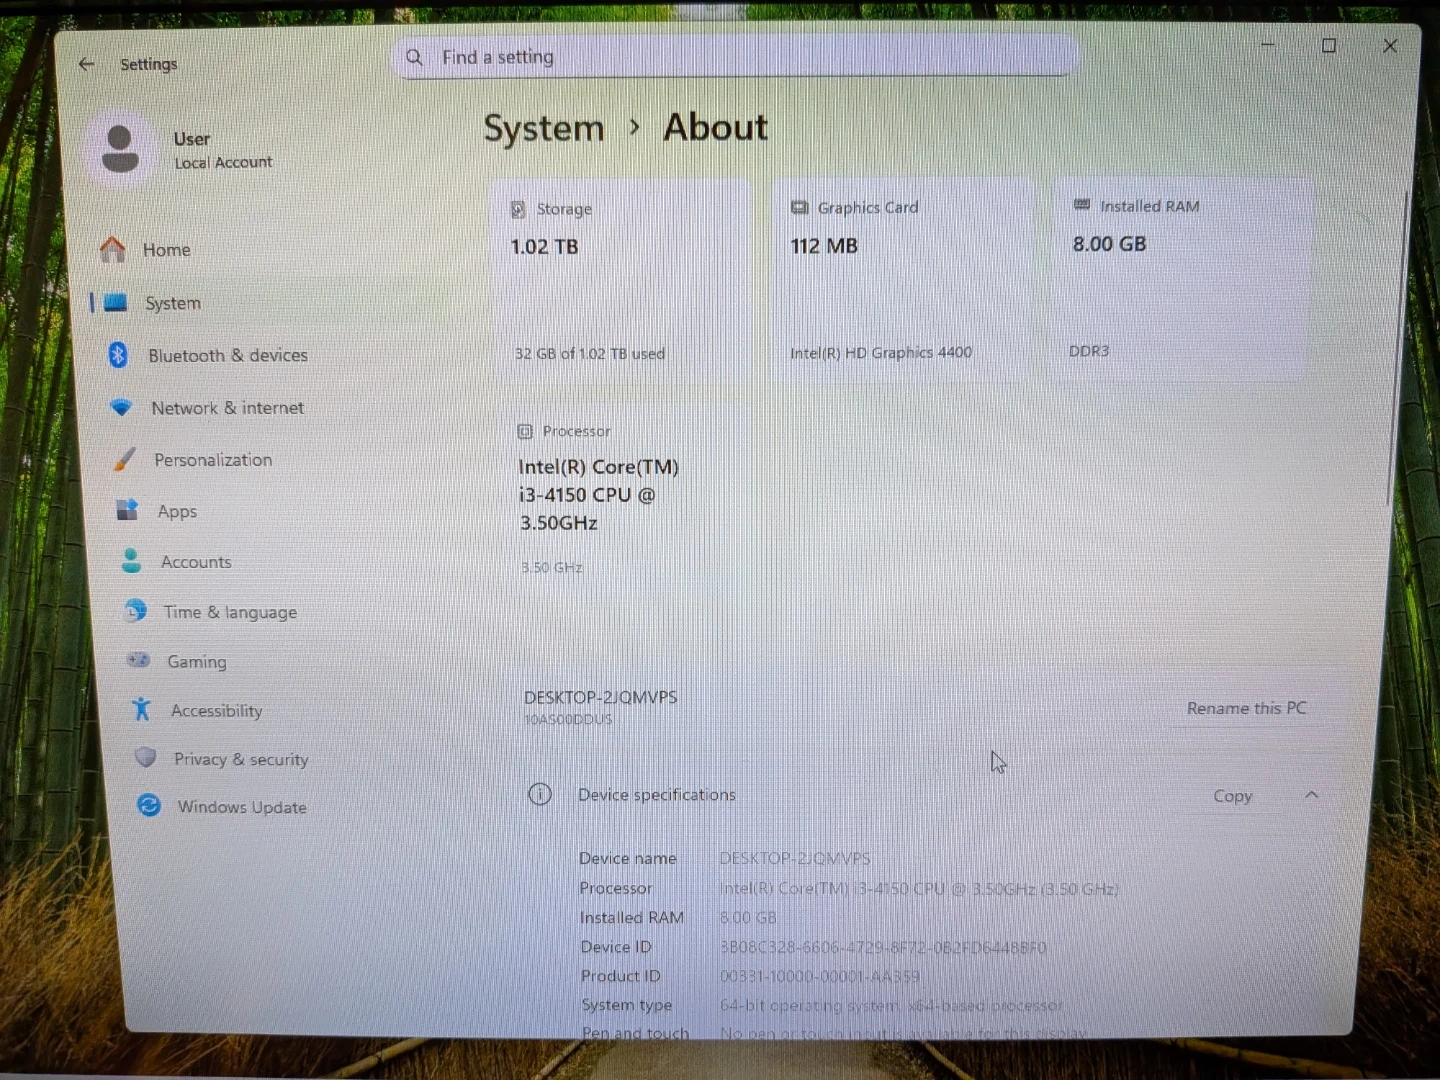Select the Personalization paintbrush icon

(124, 459)
